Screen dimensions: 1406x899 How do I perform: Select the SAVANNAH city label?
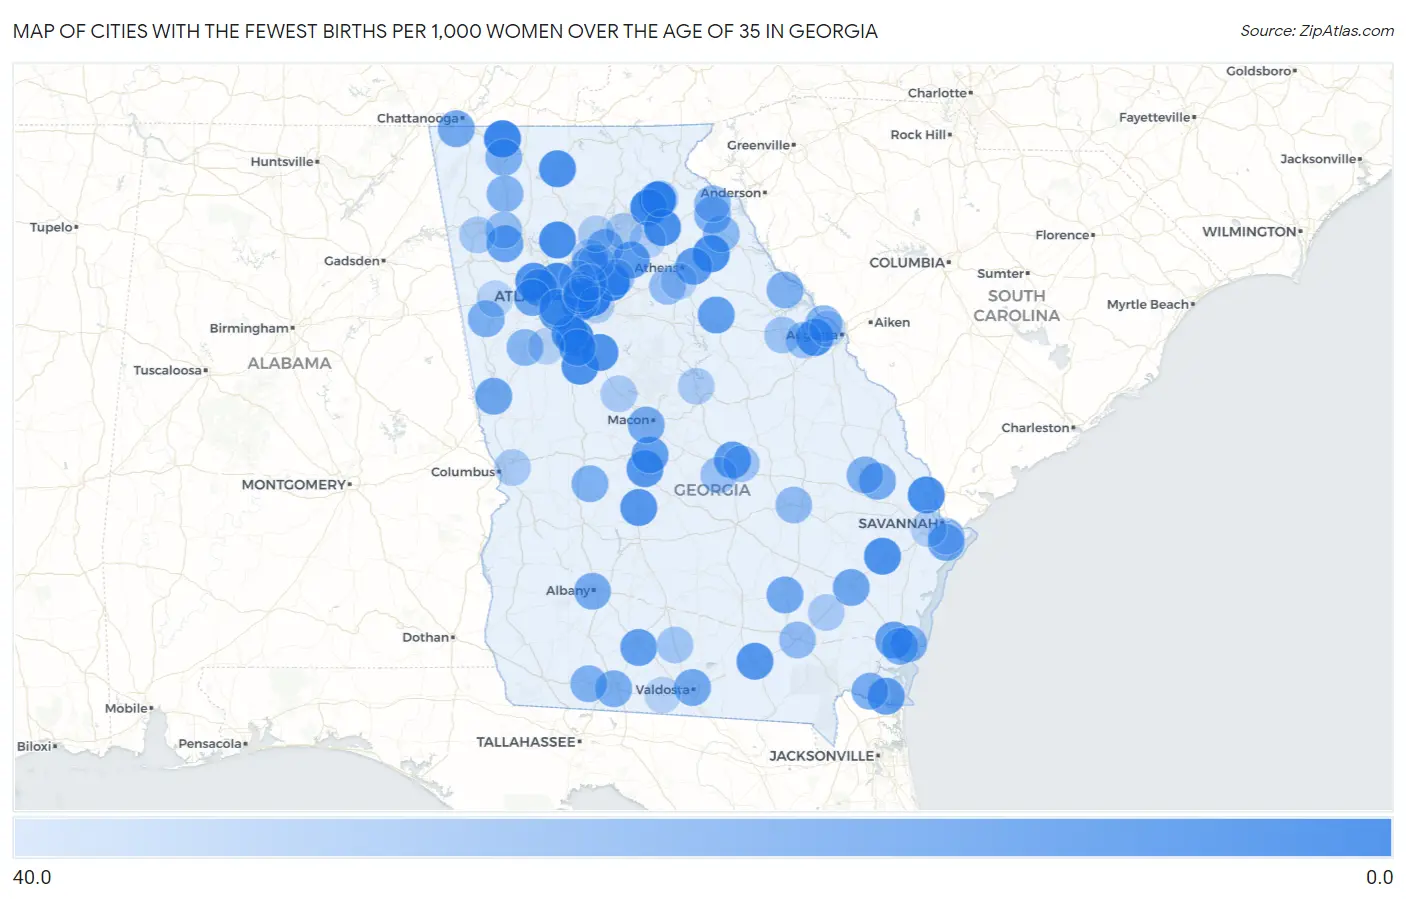pyautogui.click(x=898, y=523)
